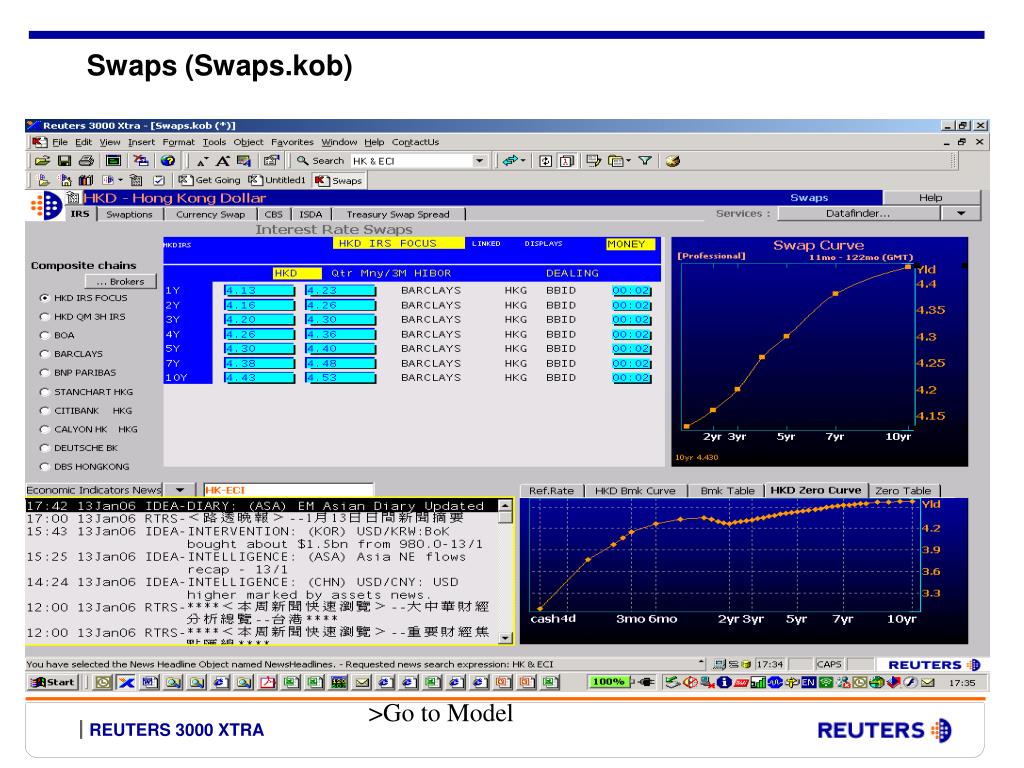Click the Search magnifier icon
The height and width of the screenshot is (768, 1024).
[302, 161]
